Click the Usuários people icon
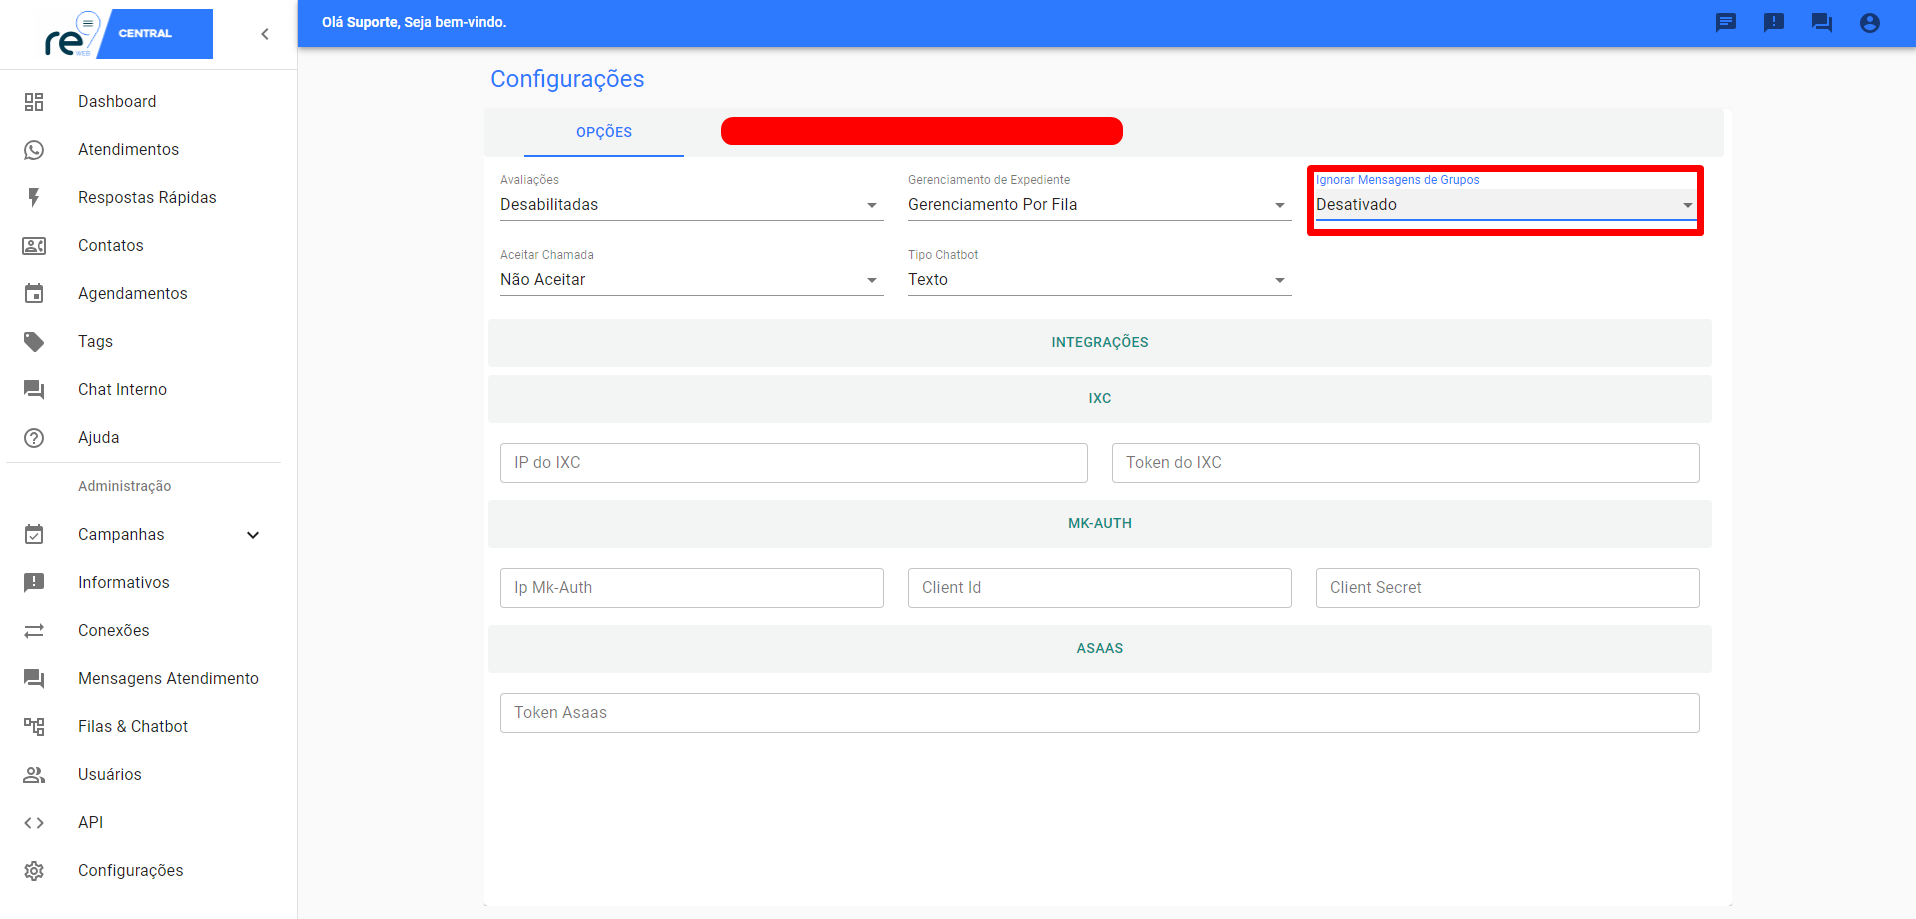The width and height of the screenshot is (1916, 919). [34, 775]
